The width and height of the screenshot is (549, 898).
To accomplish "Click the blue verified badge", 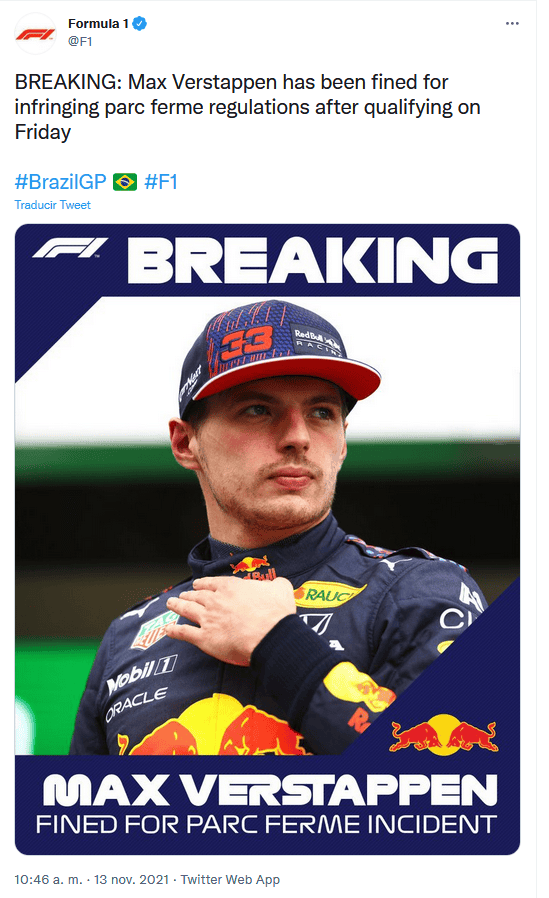I will click(140, 23).
